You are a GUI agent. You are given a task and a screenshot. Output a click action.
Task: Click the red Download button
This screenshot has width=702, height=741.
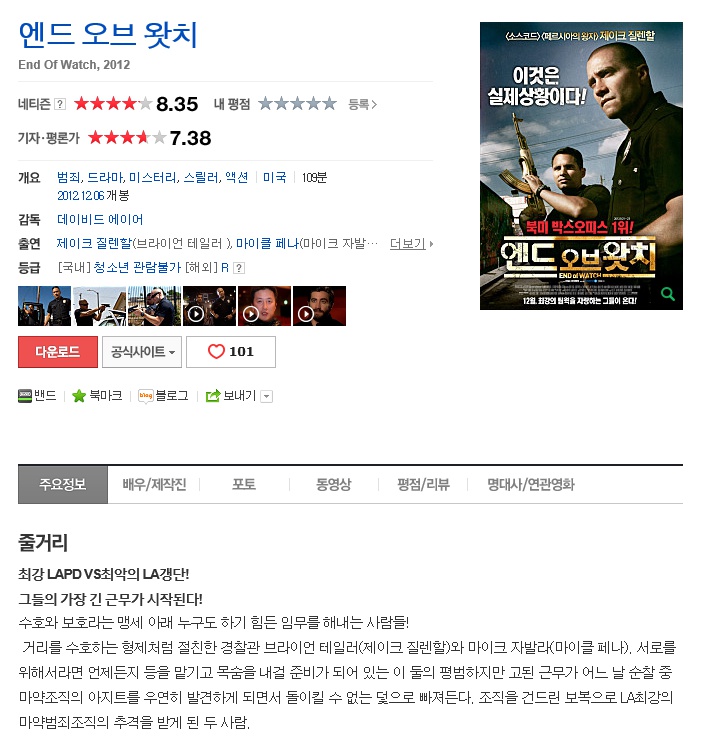(58, 352)
